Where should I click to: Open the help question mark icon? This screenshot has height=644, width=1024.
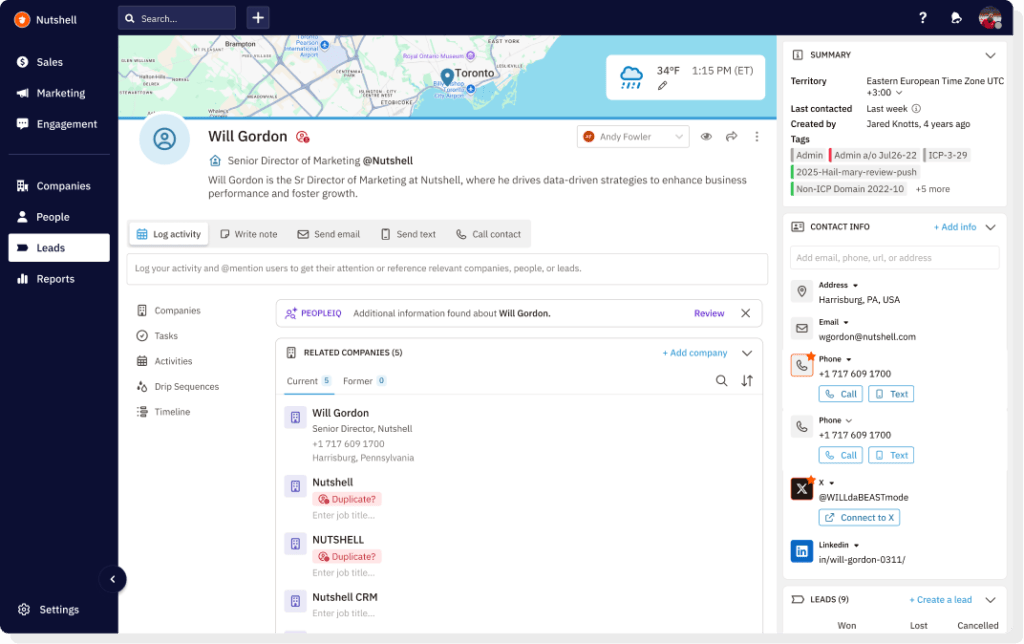pyautogui.click(x=922, y=18)
